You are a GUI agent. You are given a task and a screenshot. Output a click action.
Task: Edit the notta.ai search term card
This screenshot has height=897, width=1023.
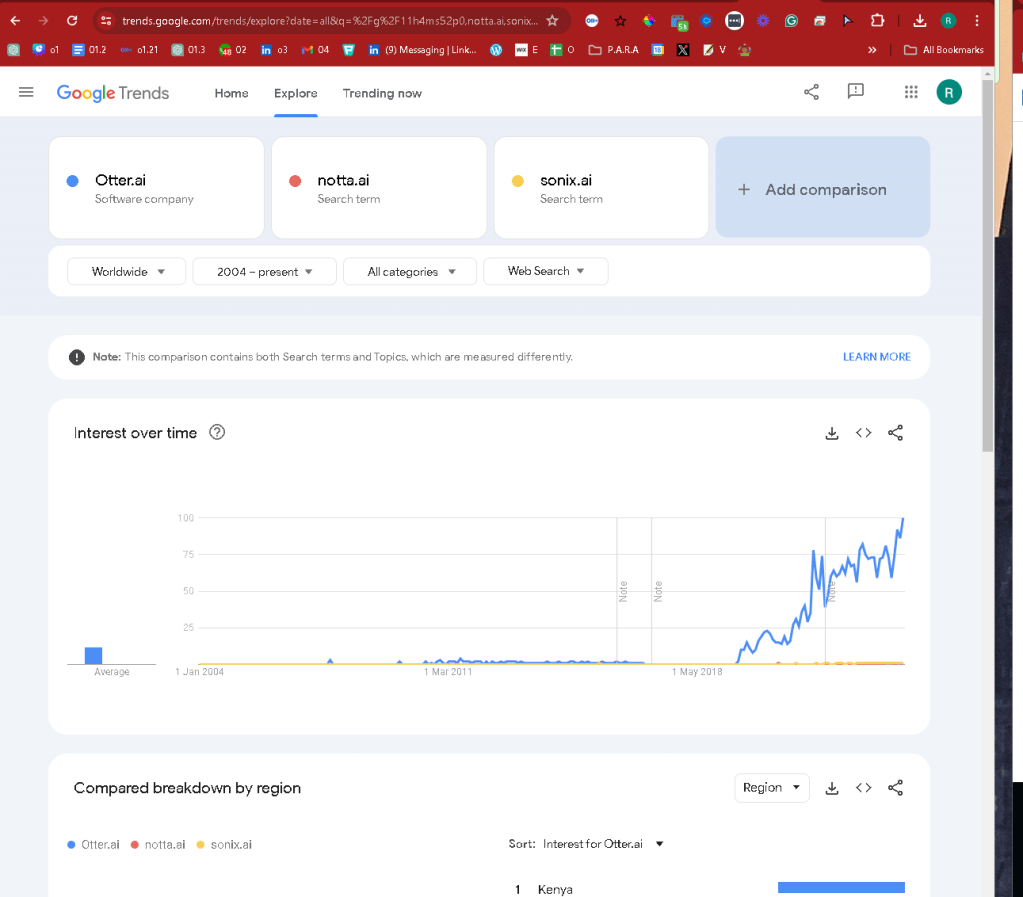click(x=379, y=187)
